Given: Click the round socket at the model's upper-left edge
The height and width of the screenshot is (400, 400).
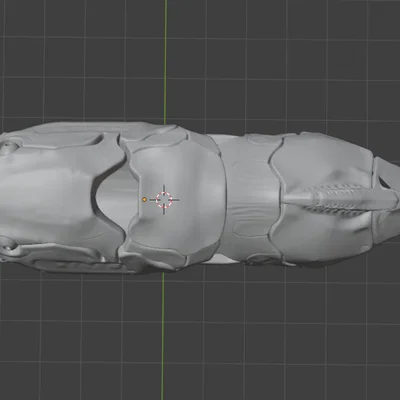Looking at the screenshot, I should 9,147.
